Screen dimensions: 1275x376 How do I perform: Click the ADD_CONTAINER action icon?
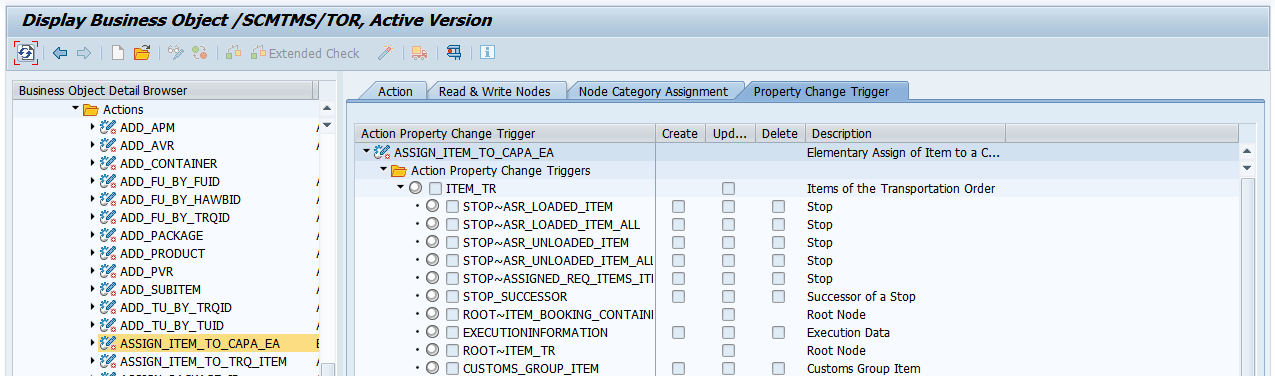109,164
